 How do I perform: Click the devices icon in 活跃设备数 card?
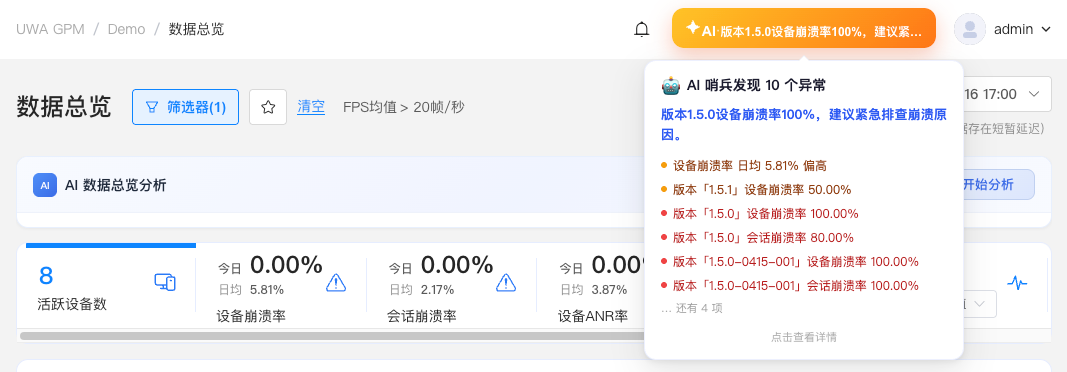point(165,282)
